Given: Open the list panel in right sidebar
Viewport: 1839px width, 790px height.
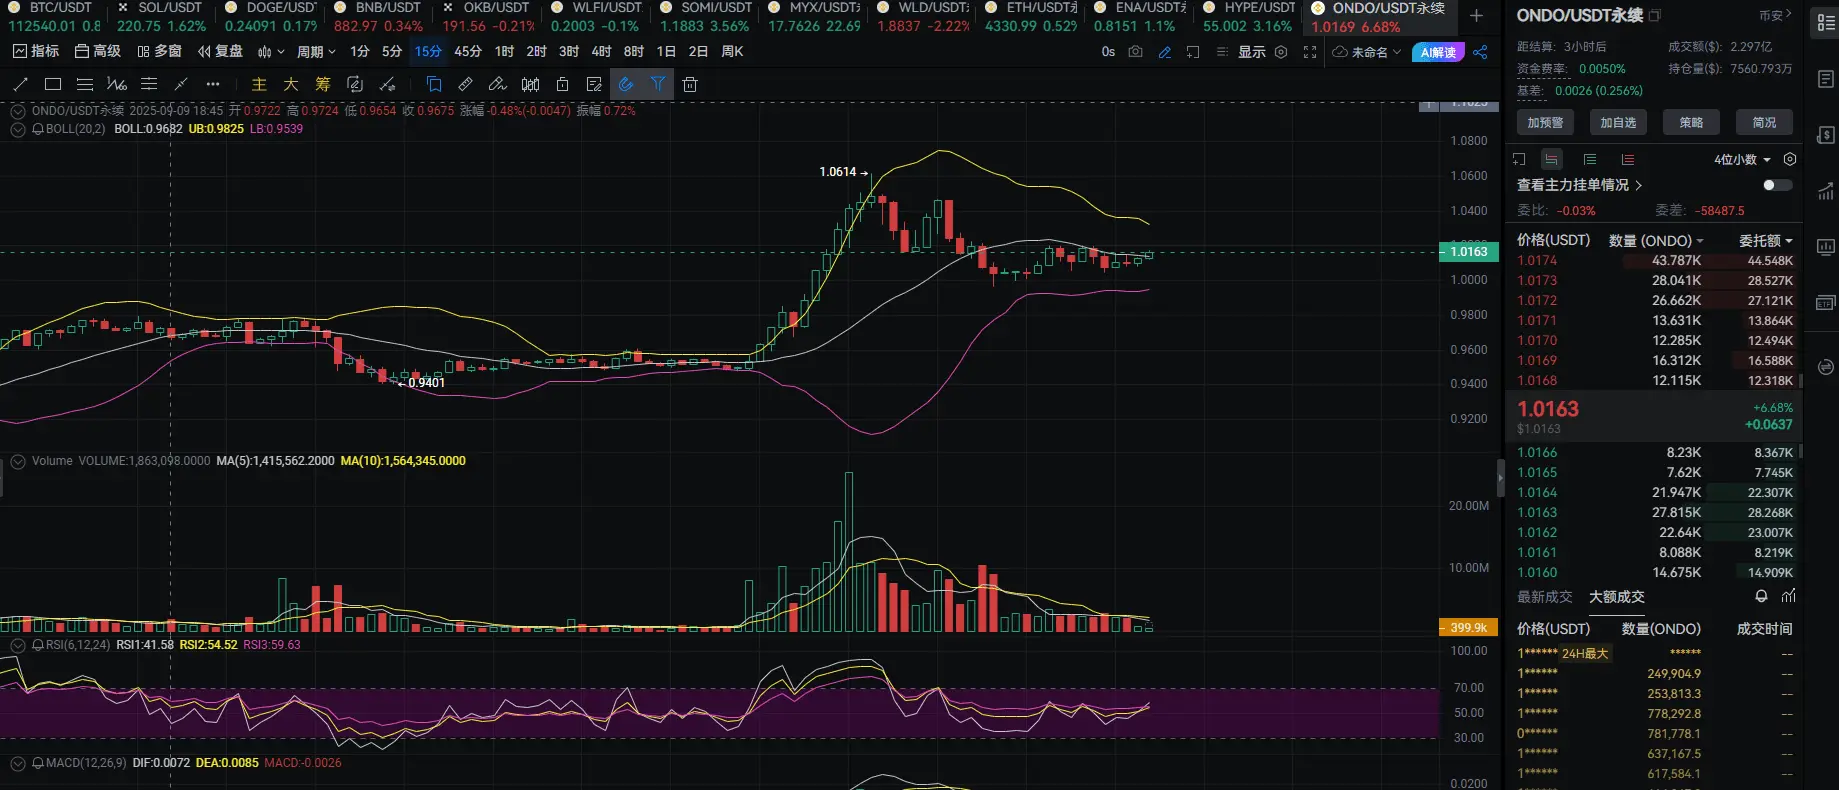Looking at the screenshot, I should coord(1825,23).
